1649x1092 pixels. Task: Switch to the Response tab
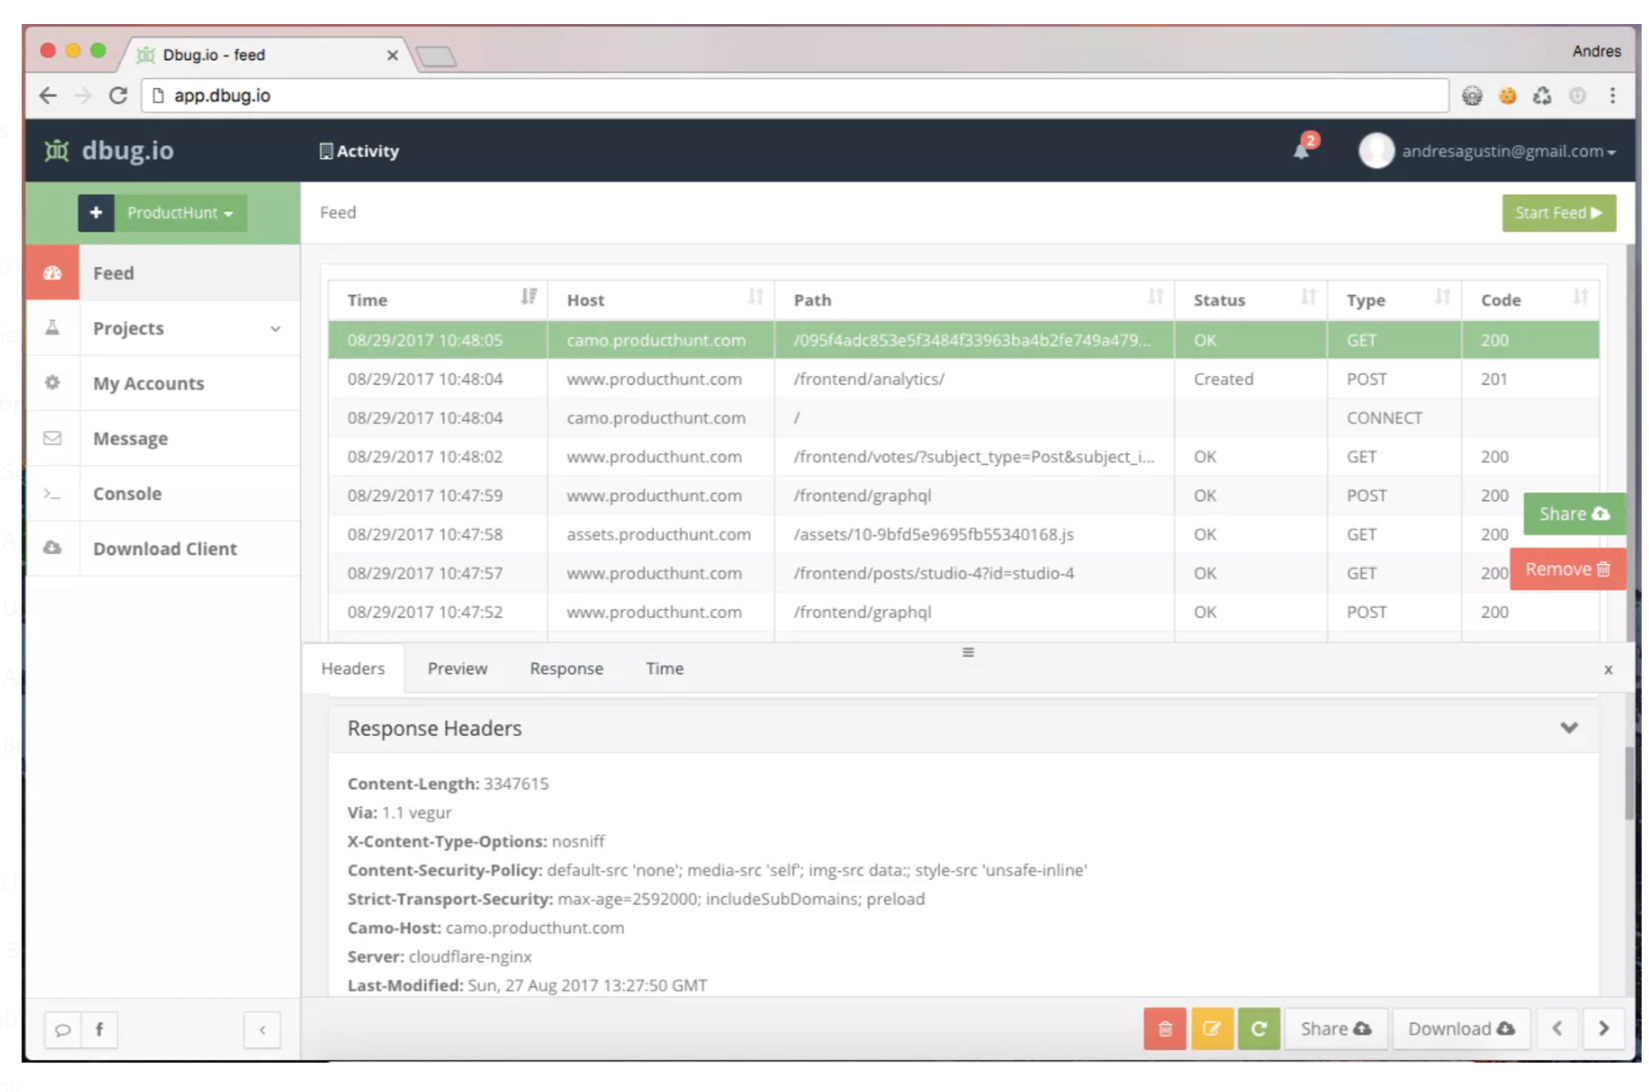tap(566, 668)
